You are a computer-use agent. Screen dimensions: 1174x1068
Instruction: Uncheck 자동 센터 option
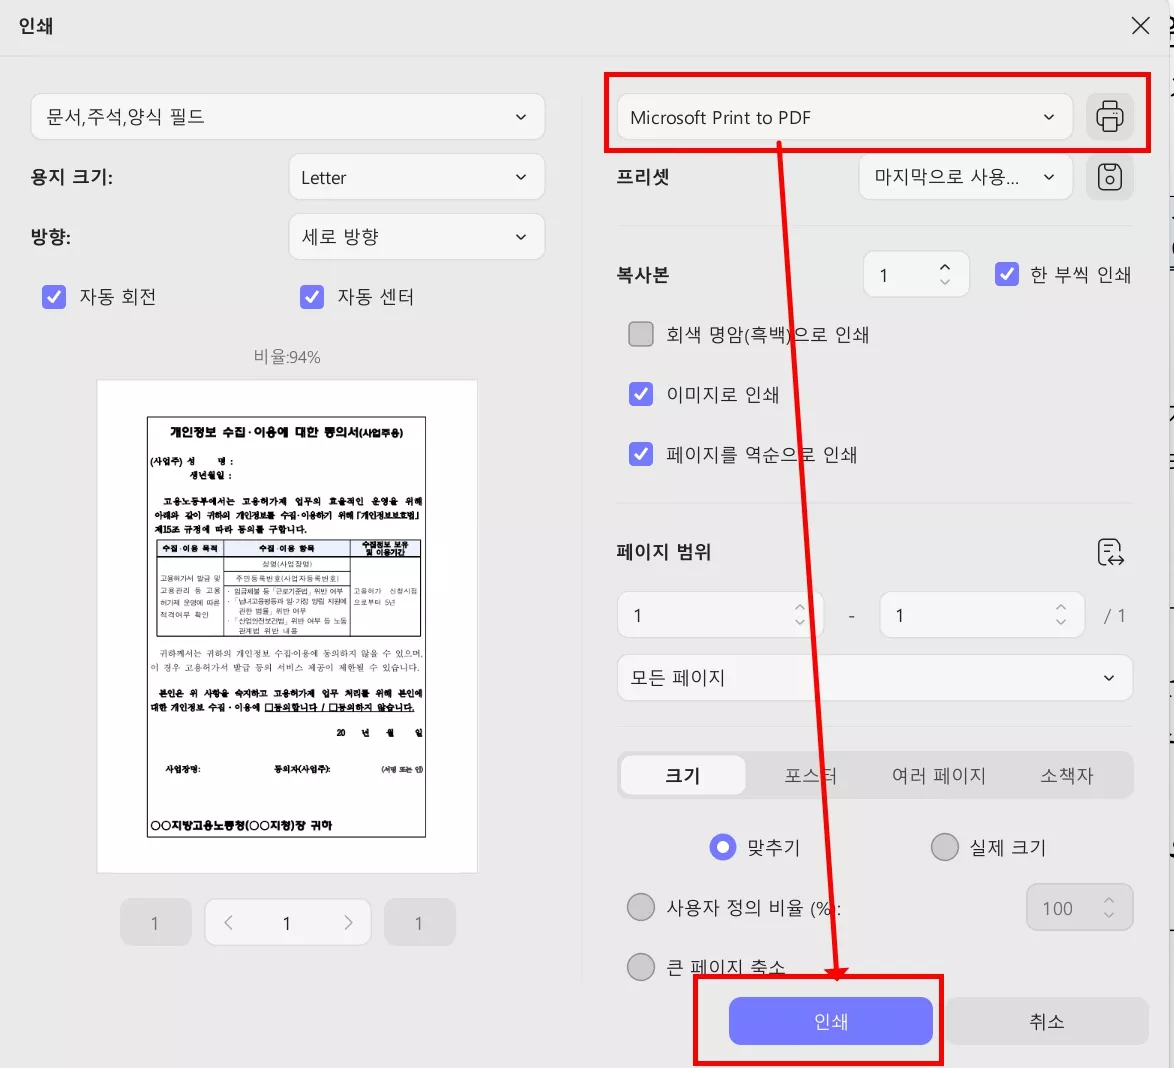coord(312,297)
